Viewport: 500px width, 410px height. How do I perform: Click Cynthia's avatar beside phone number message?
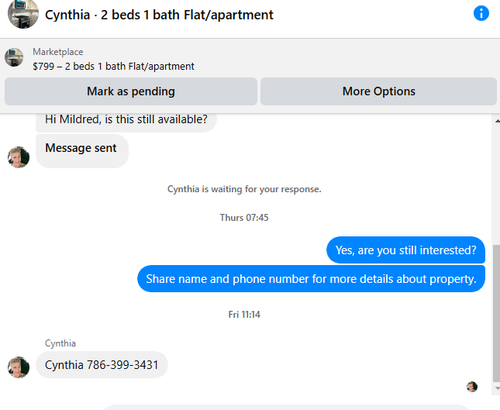click(x=19, y=367)
